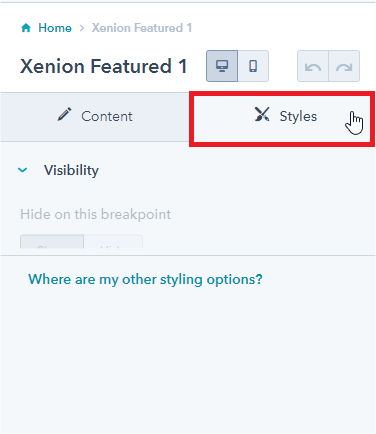Open 'Where are my other styling options?' link
The image size is (376, 434).
coord(145,279)
